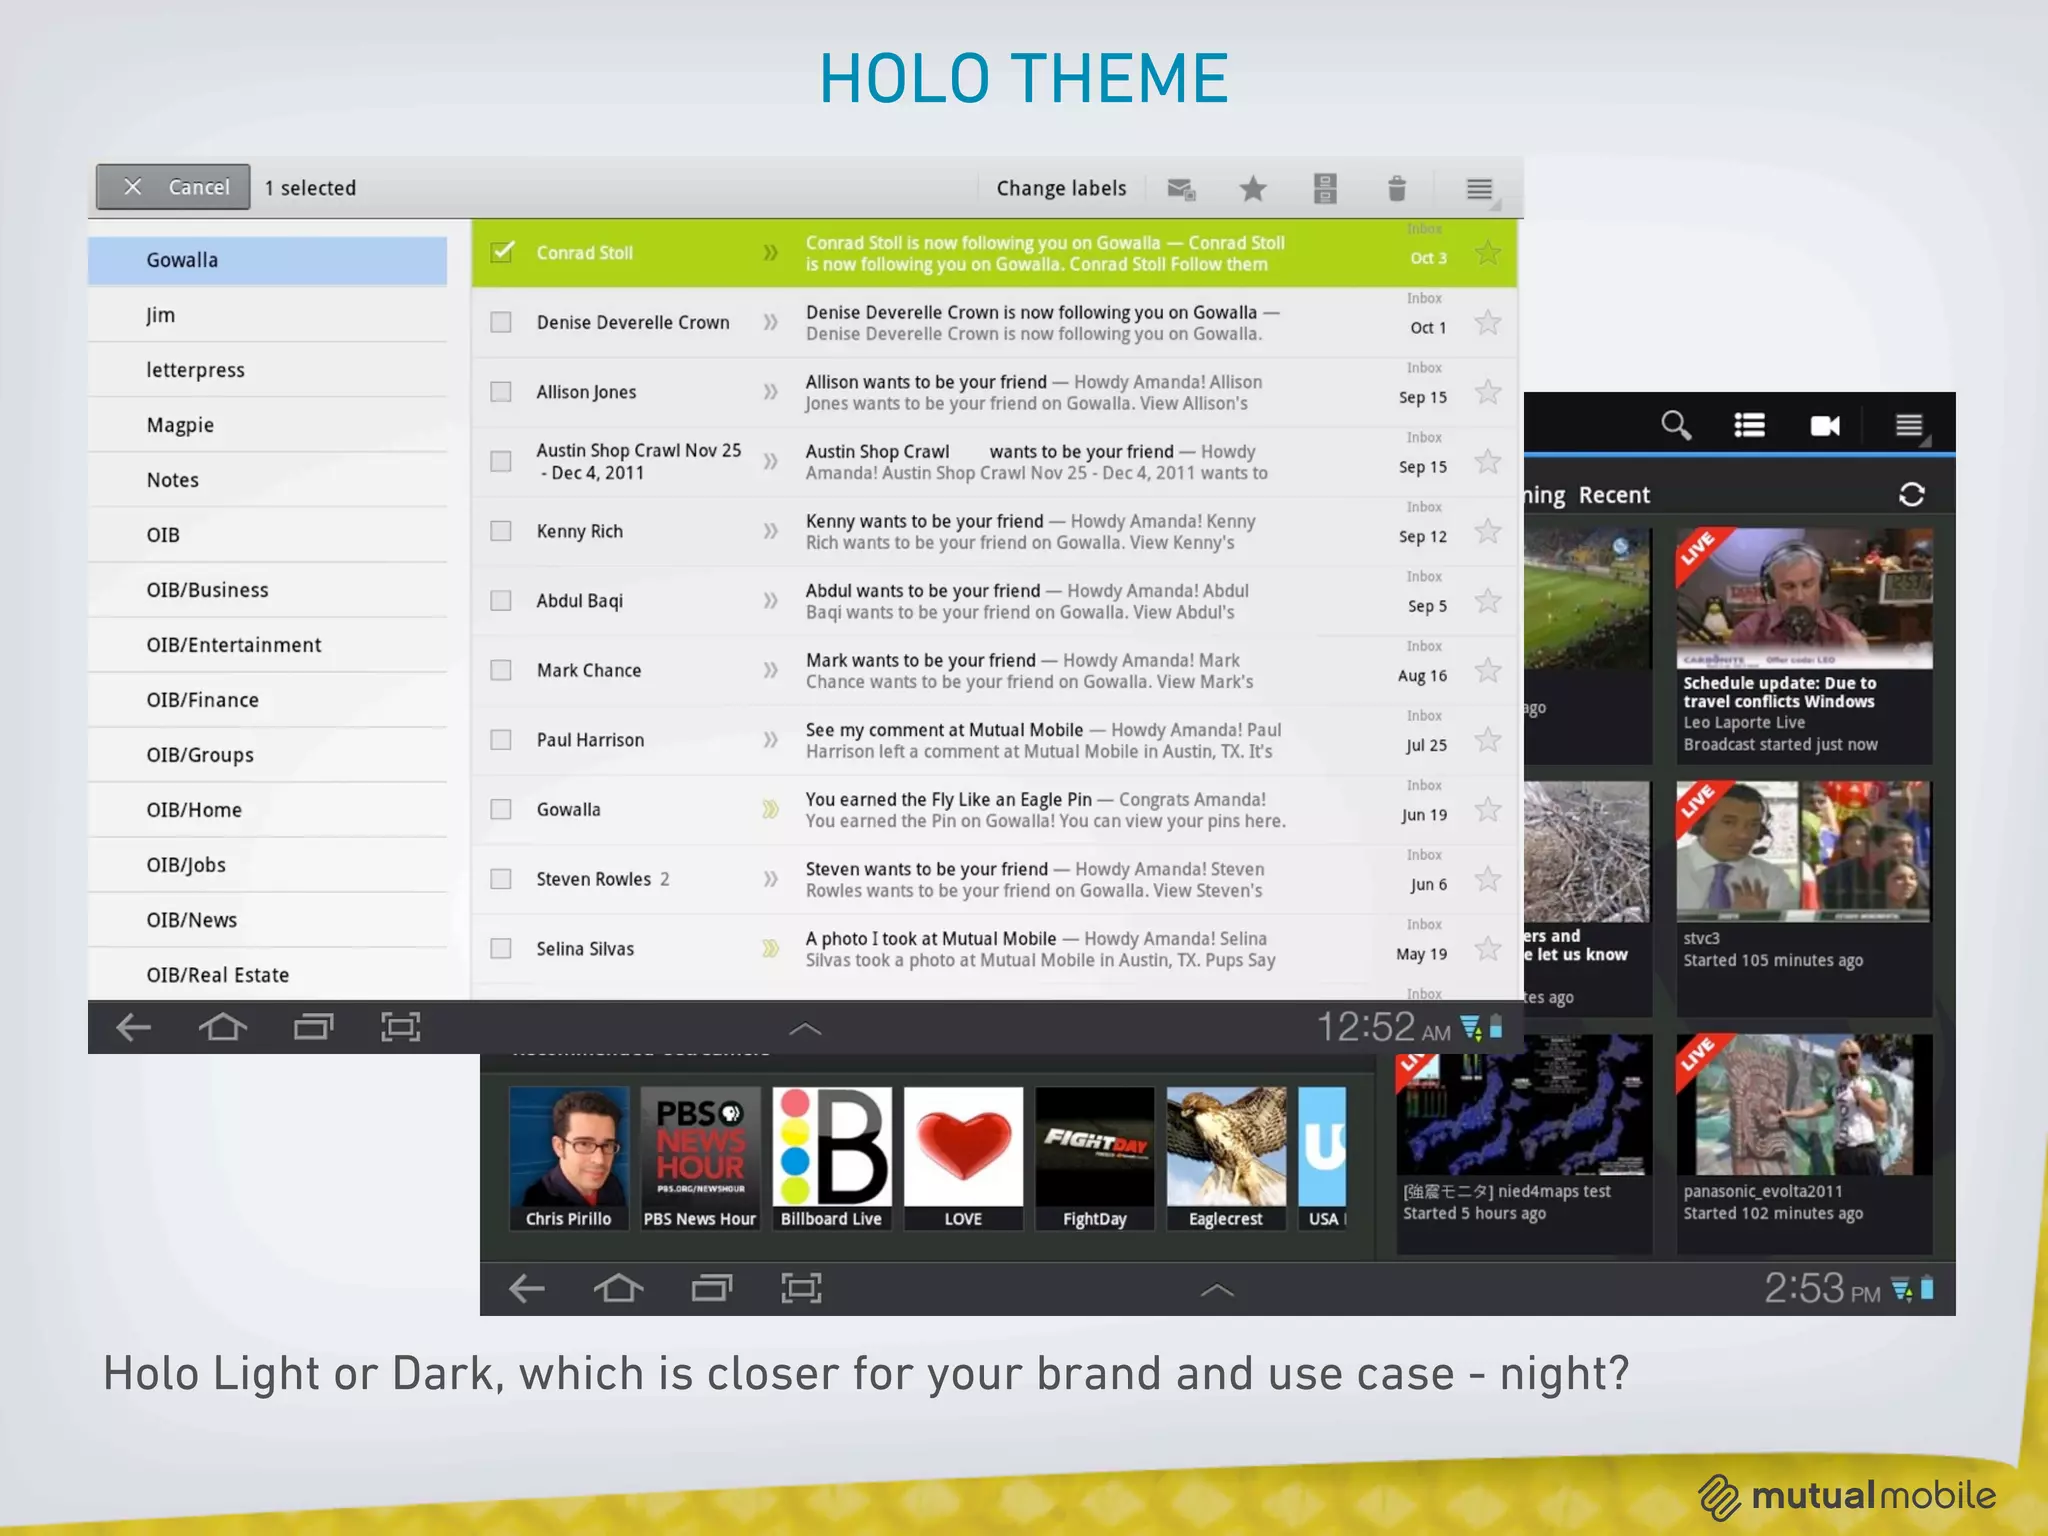Tick the Abdul Baqi email checkbox
This screenshot has width=2048, height=1536.
(x=501, y=600)
